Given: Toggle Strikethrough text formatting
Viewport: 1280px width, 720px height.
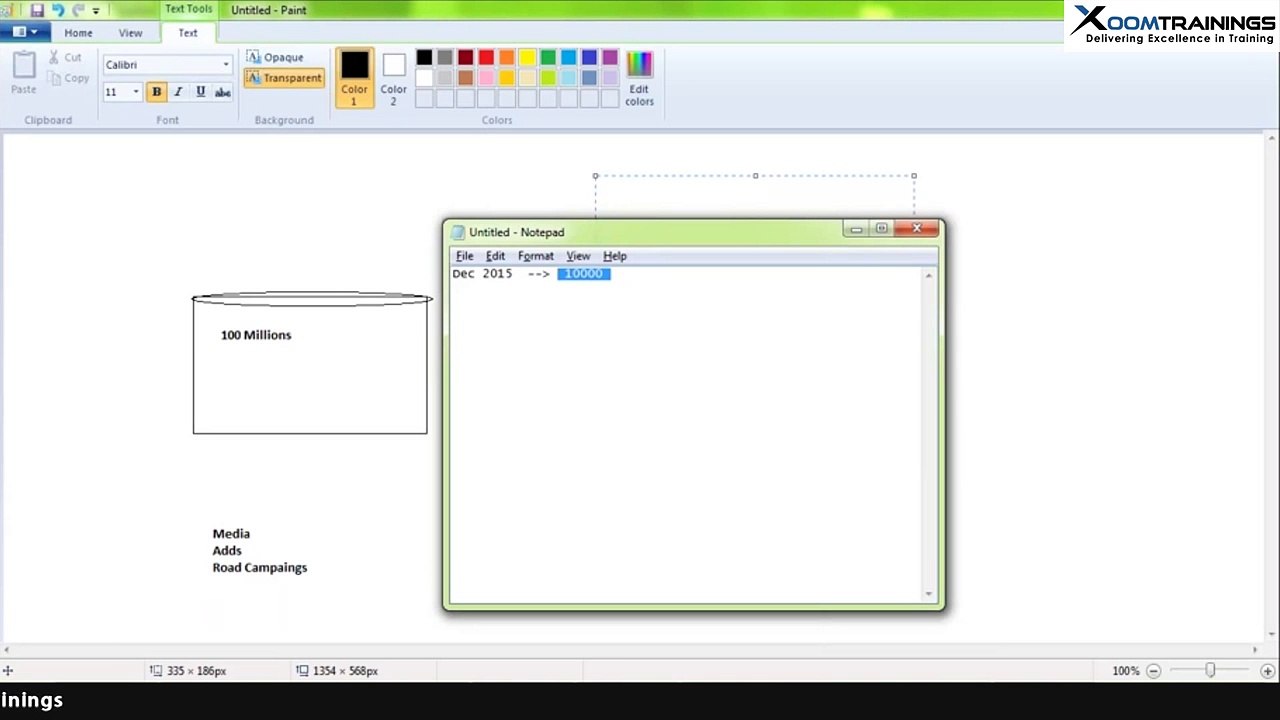Looking at the screenshot, I should point(222,92).
